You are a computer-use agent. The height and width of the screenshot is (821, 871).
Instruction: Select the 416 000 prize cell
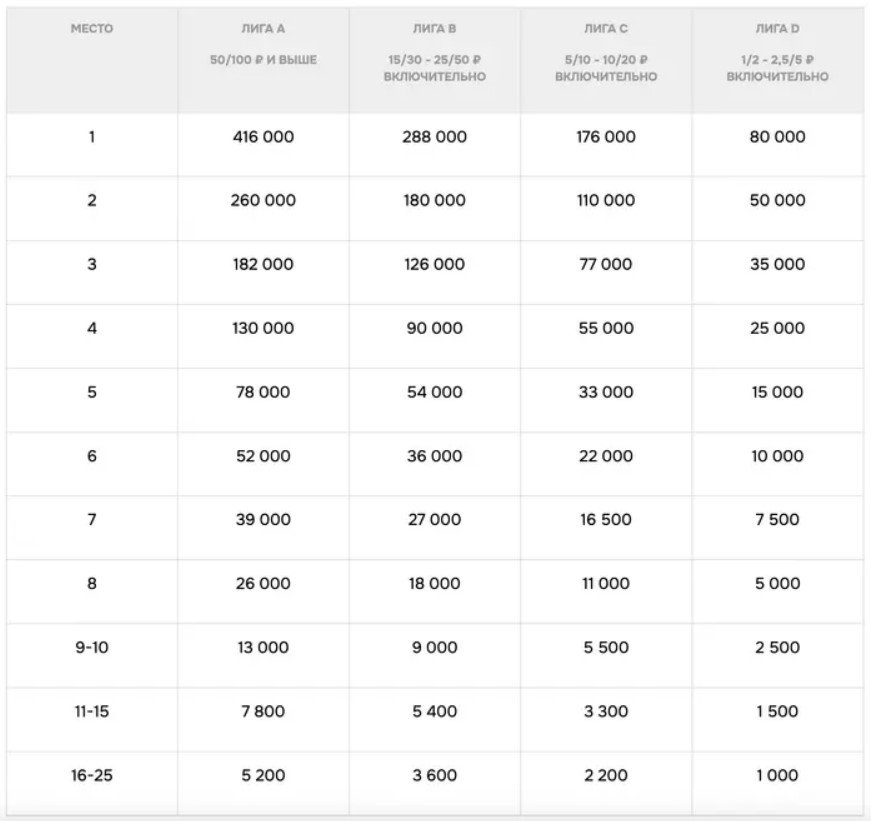264,137
